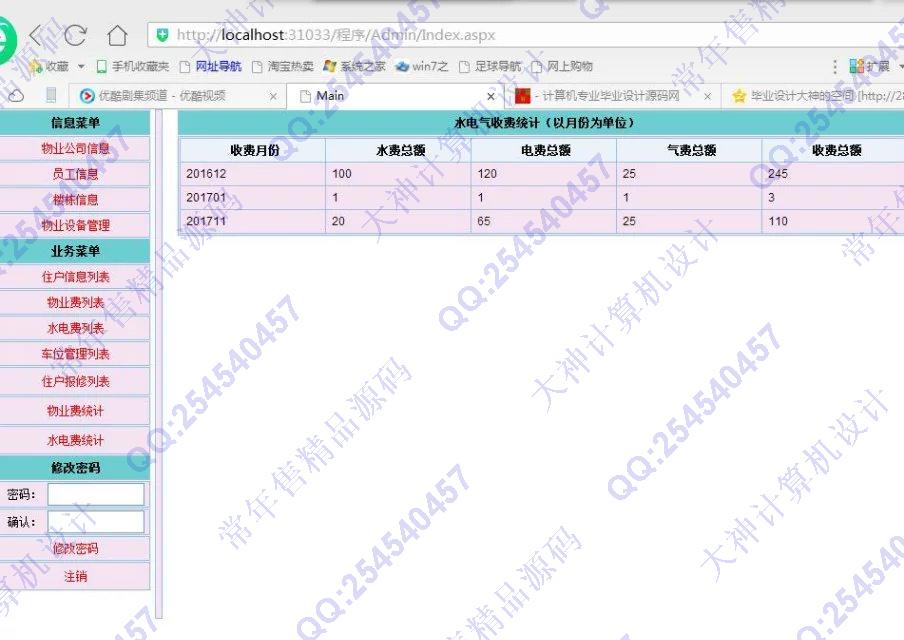Open 网上购物 bookmark
The width and height of the screenshot is (904, 640).
click(562, 66)
